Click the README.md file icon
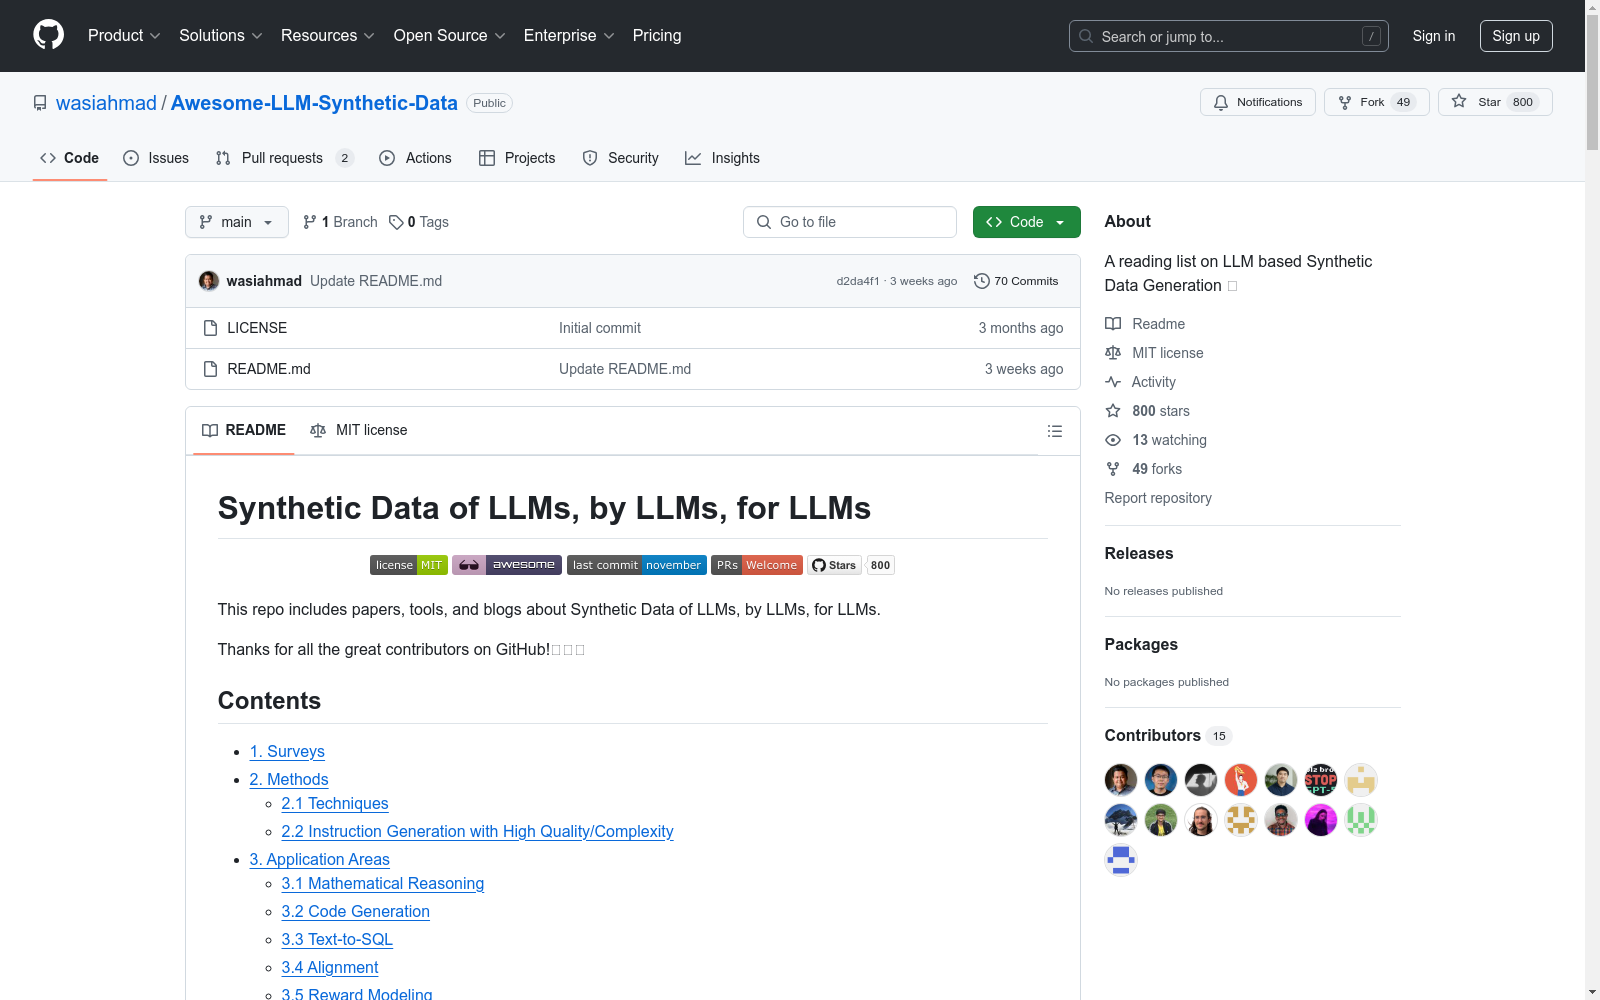 click(210, 369)
